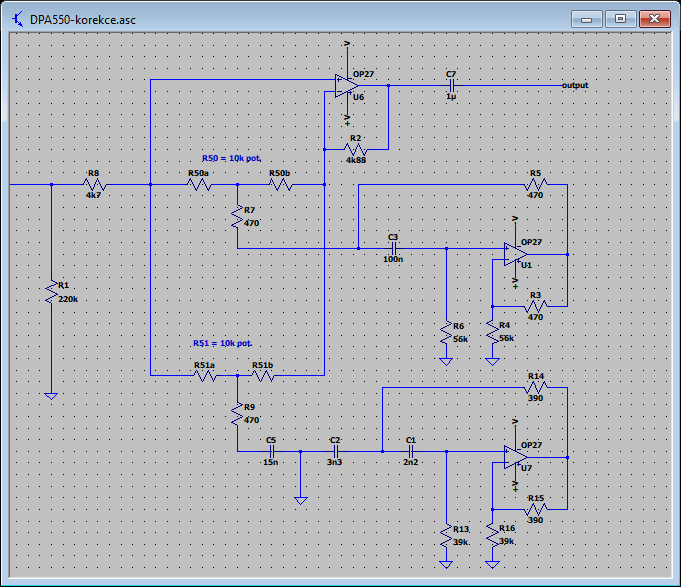Image resolution: width=681 pixels, height=587 pixels.
Task: Select resistor R51a symbol
Action: coord(205,376)
